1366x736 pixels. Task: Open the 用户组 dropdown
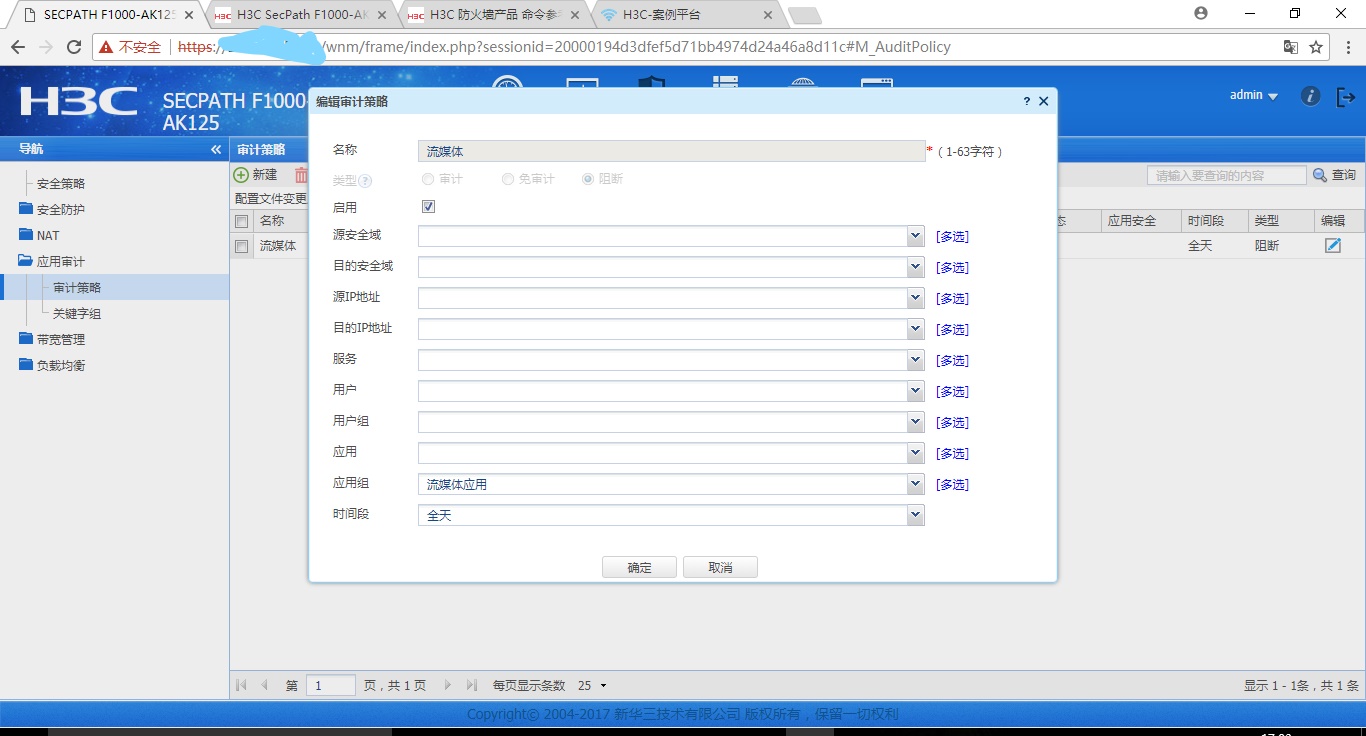[915, 422]
